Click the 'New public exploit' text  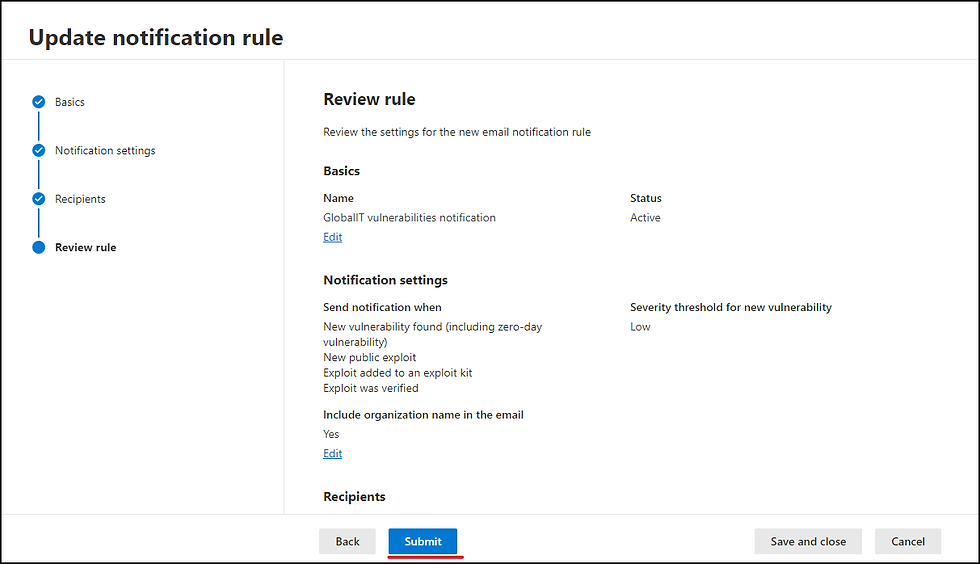coord(369,357)
